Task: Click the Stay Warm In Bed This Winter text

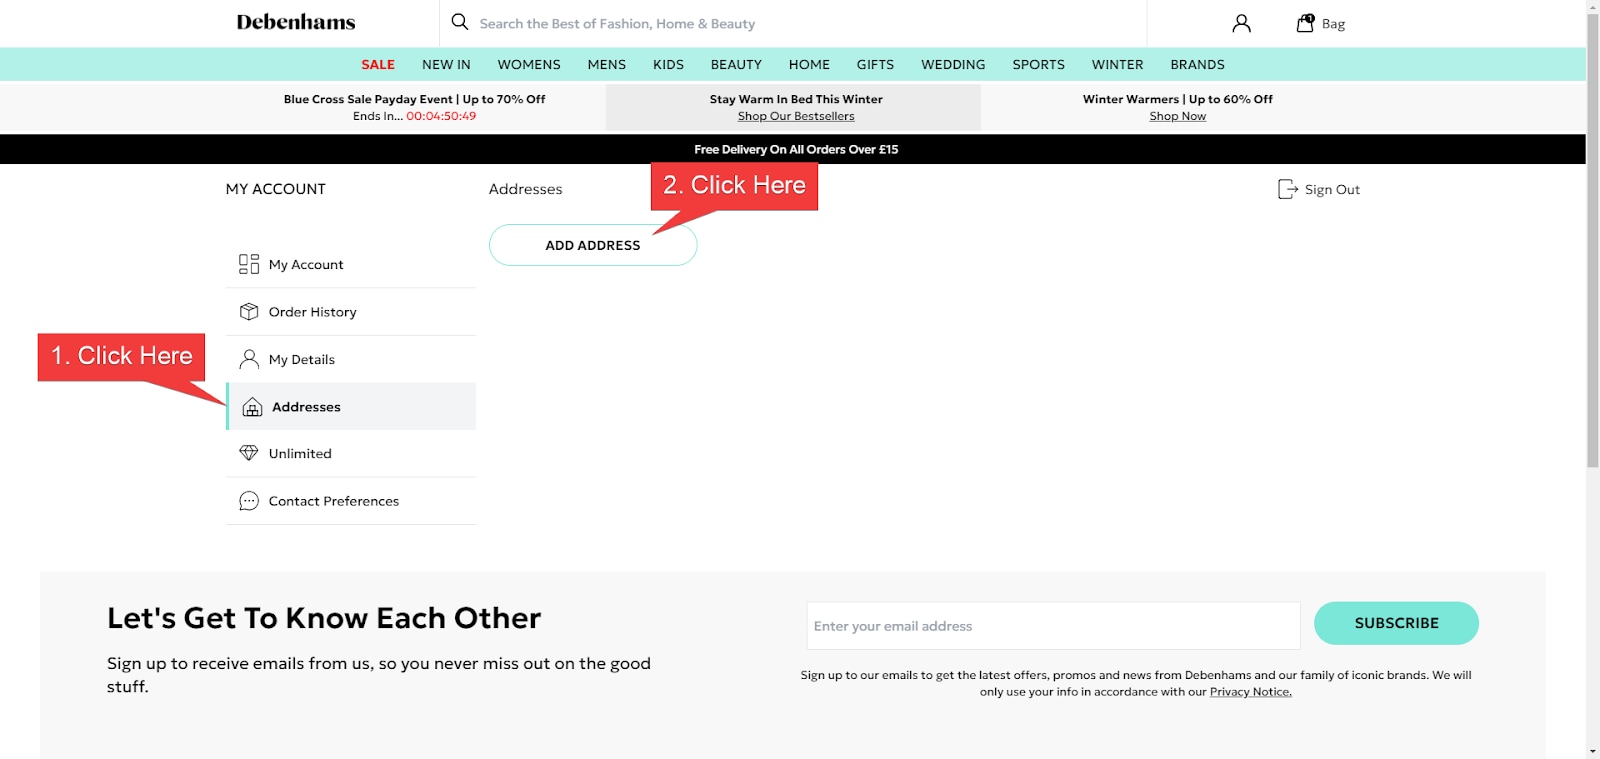Action: (x=796, y=99)
